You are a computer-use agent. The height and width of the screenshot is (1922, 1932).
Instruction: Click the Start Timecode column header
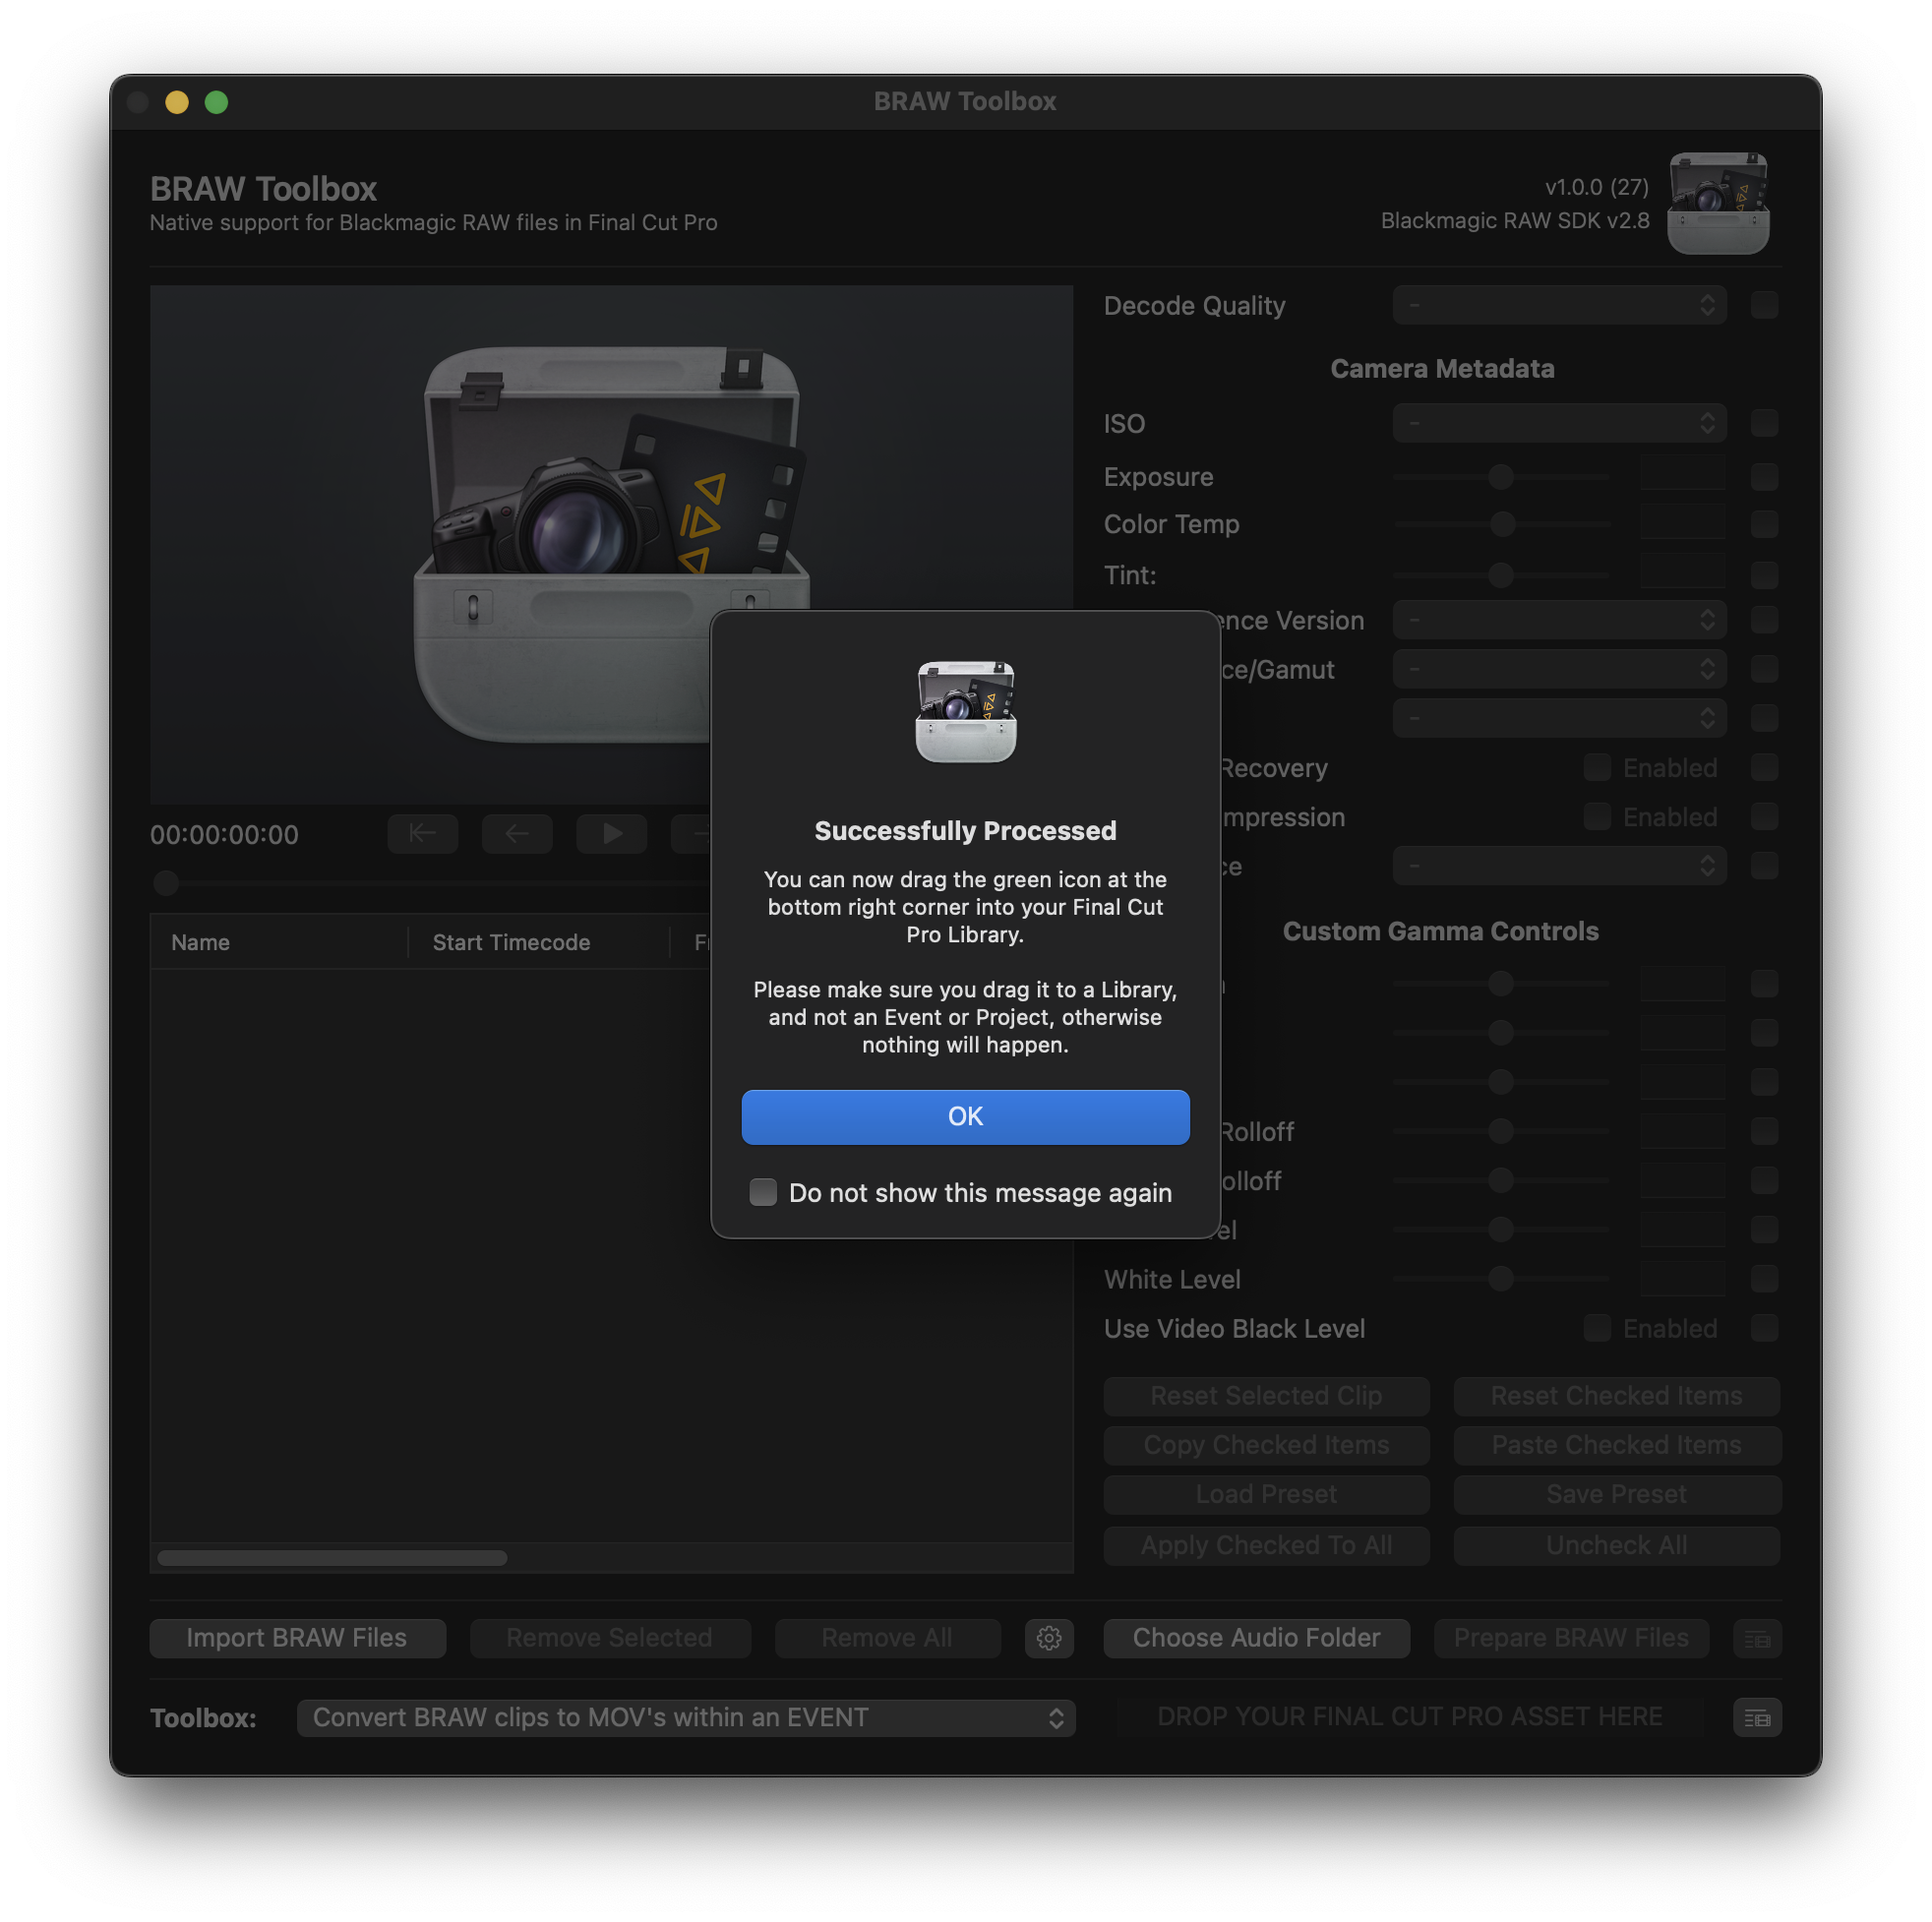coord(511,942)
